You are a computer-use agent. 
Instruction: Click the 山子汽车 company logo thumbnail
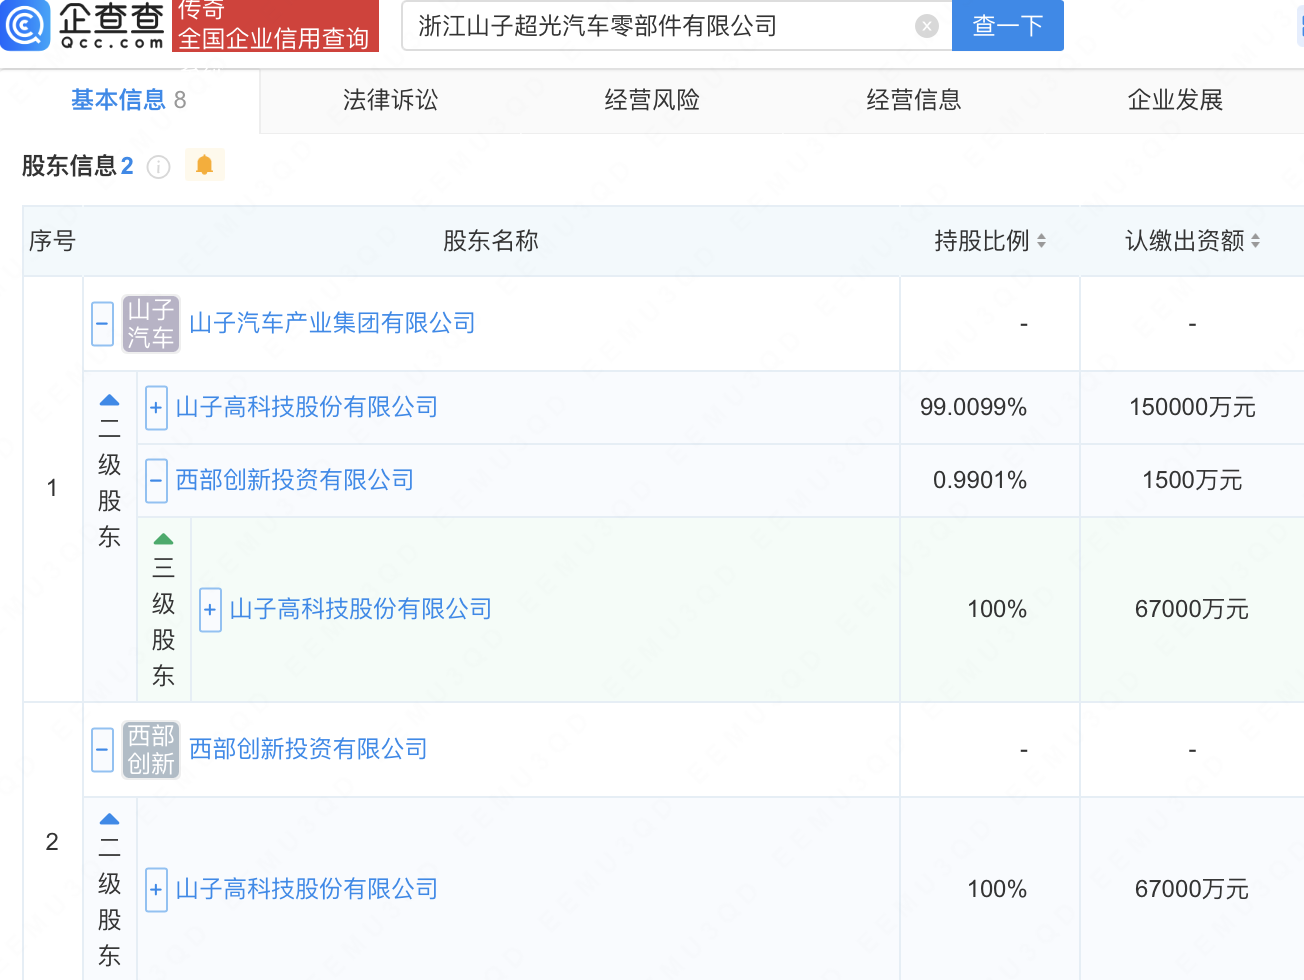tap(151, 324)
